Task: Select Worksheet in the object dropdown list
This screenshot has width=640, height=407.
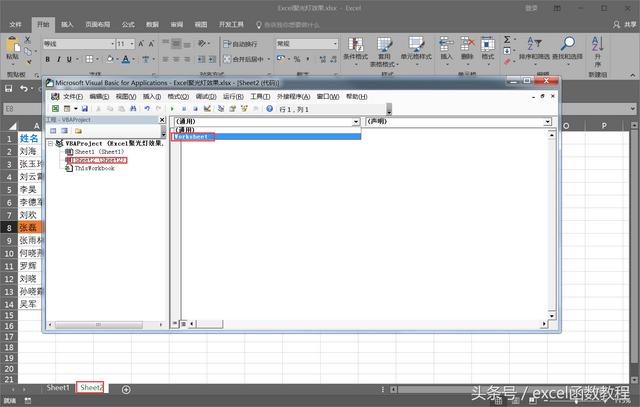Action: click(x=266, y=137)
